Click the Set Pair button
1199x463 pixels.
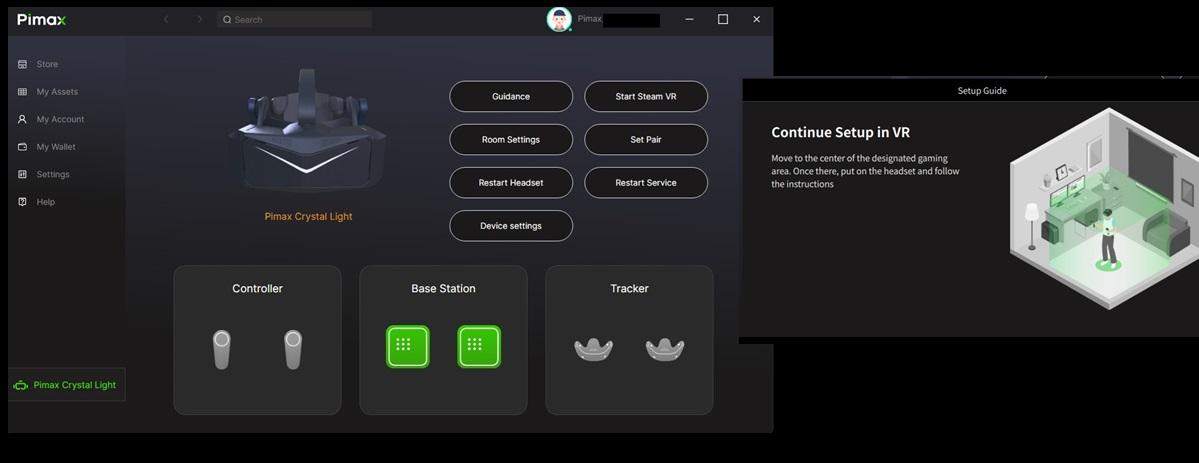(646, 140)
